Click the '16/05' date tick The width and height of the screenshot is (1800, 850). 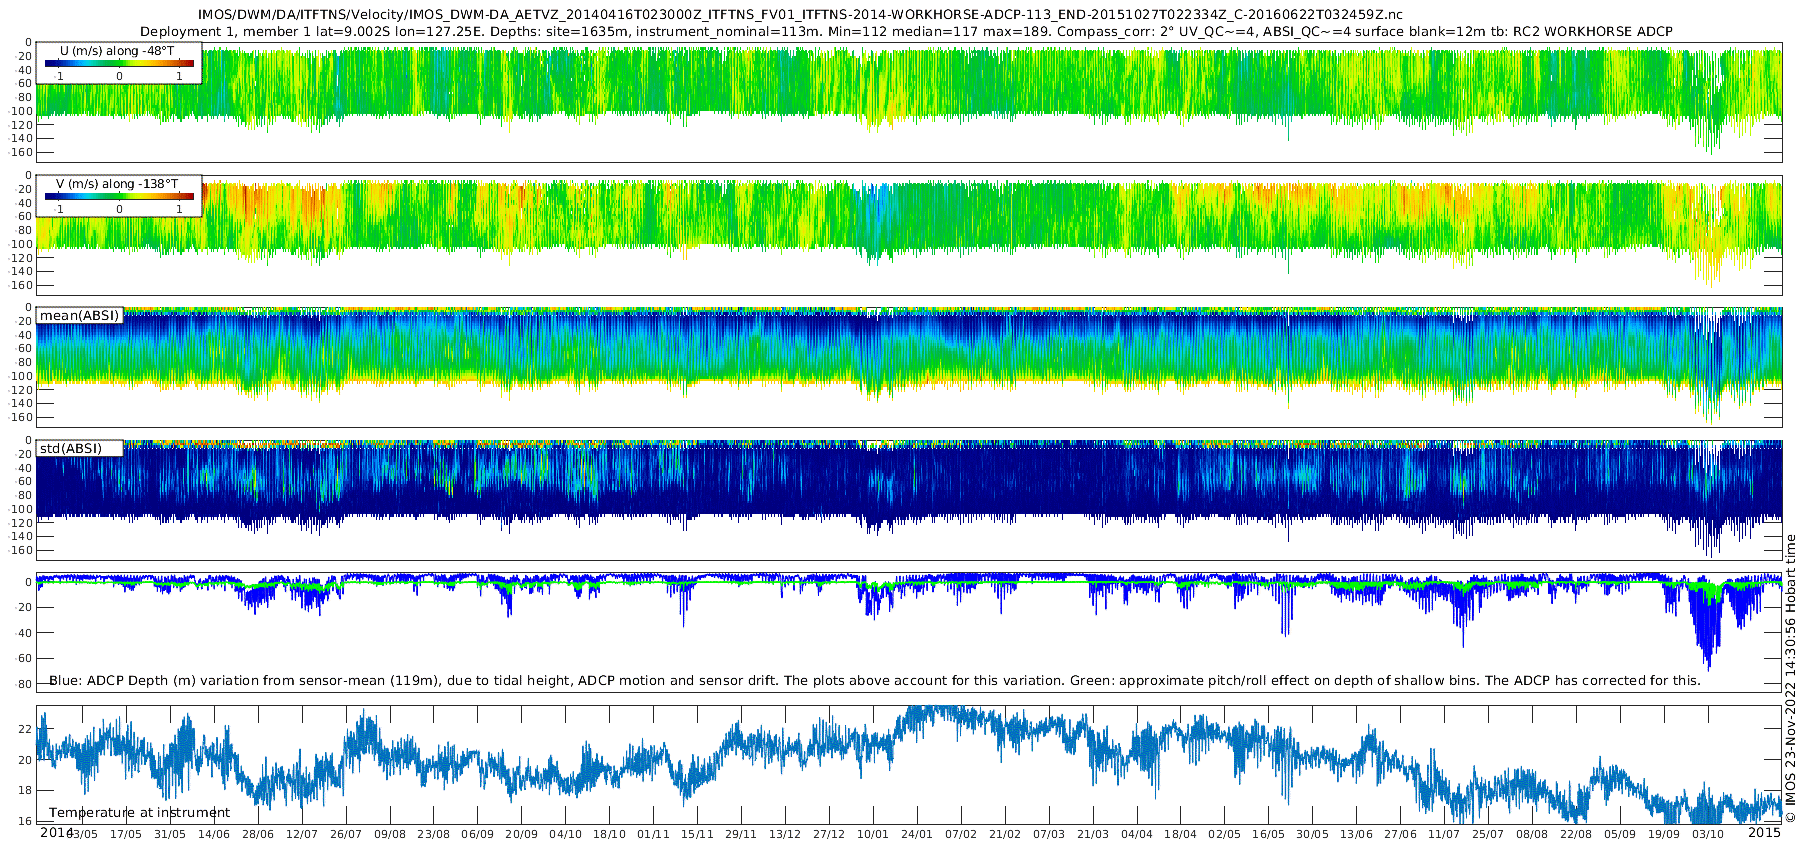pos(1270,835)
